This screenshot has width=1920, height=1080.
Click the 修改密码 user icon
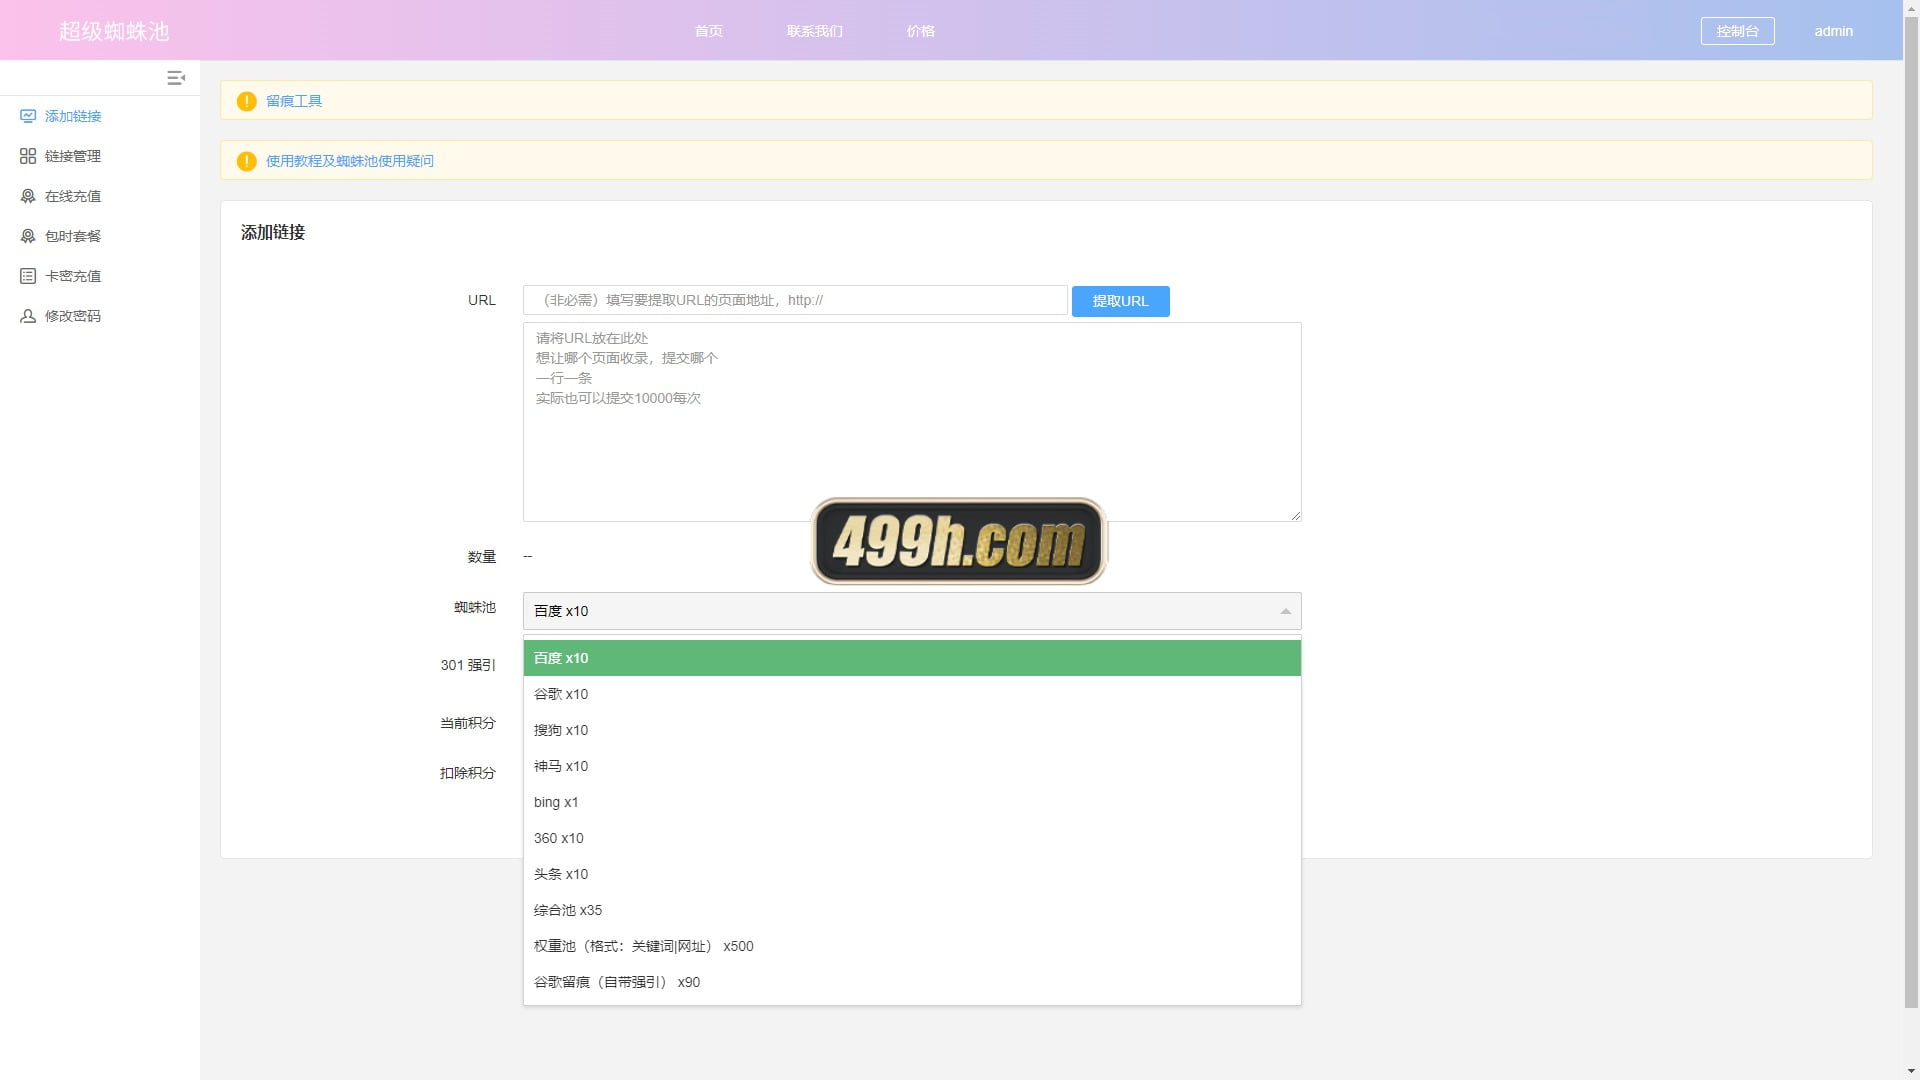pyautogui.click(x=28, y=316)
